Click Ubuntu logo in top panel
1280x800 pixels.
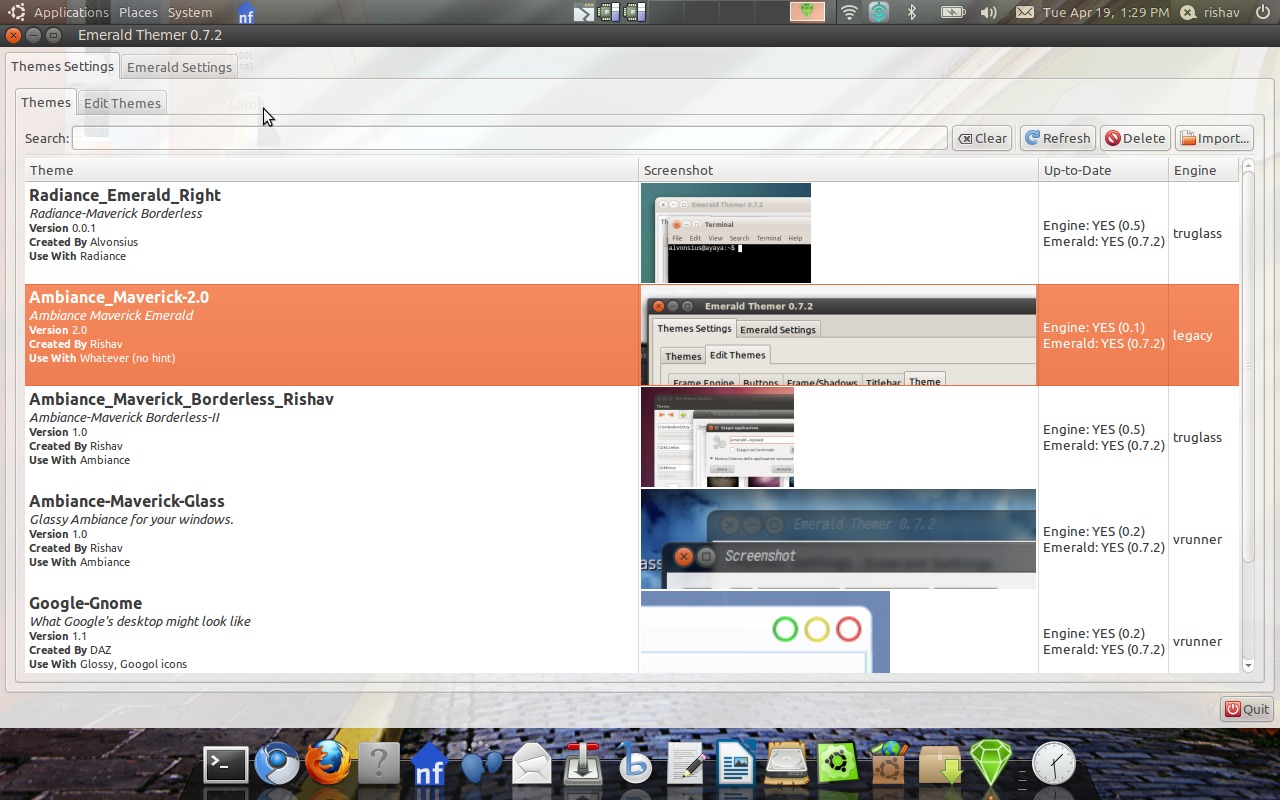(x=16, y=12)
